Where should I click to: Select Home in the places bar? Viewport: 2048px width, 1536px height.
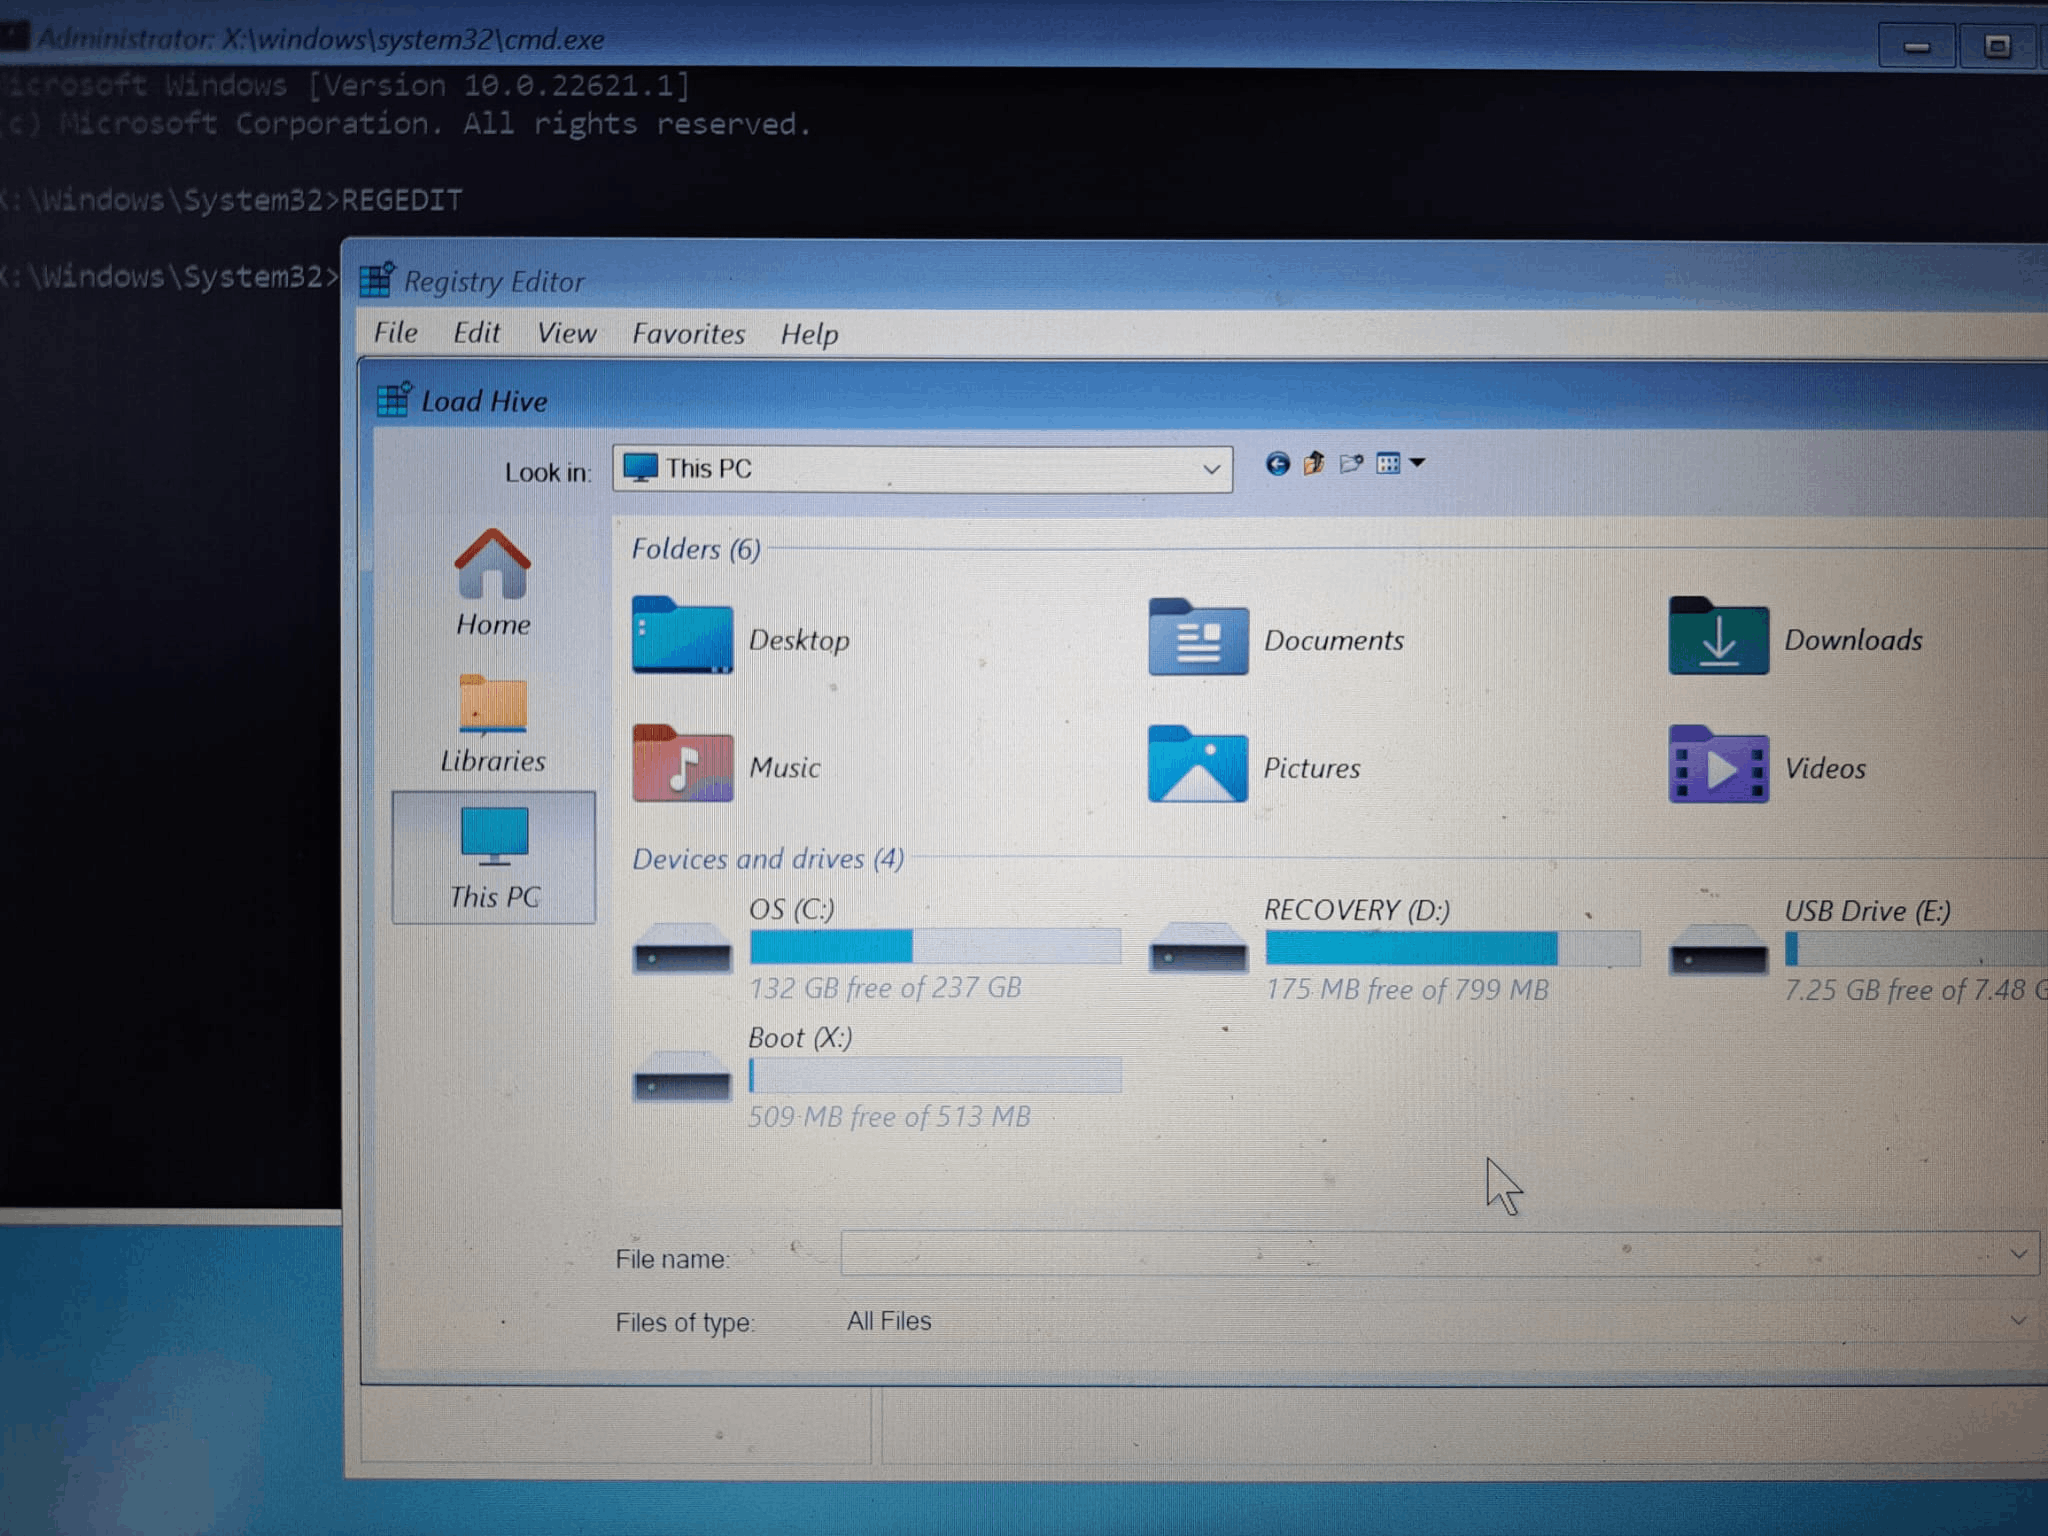(493, 583)
